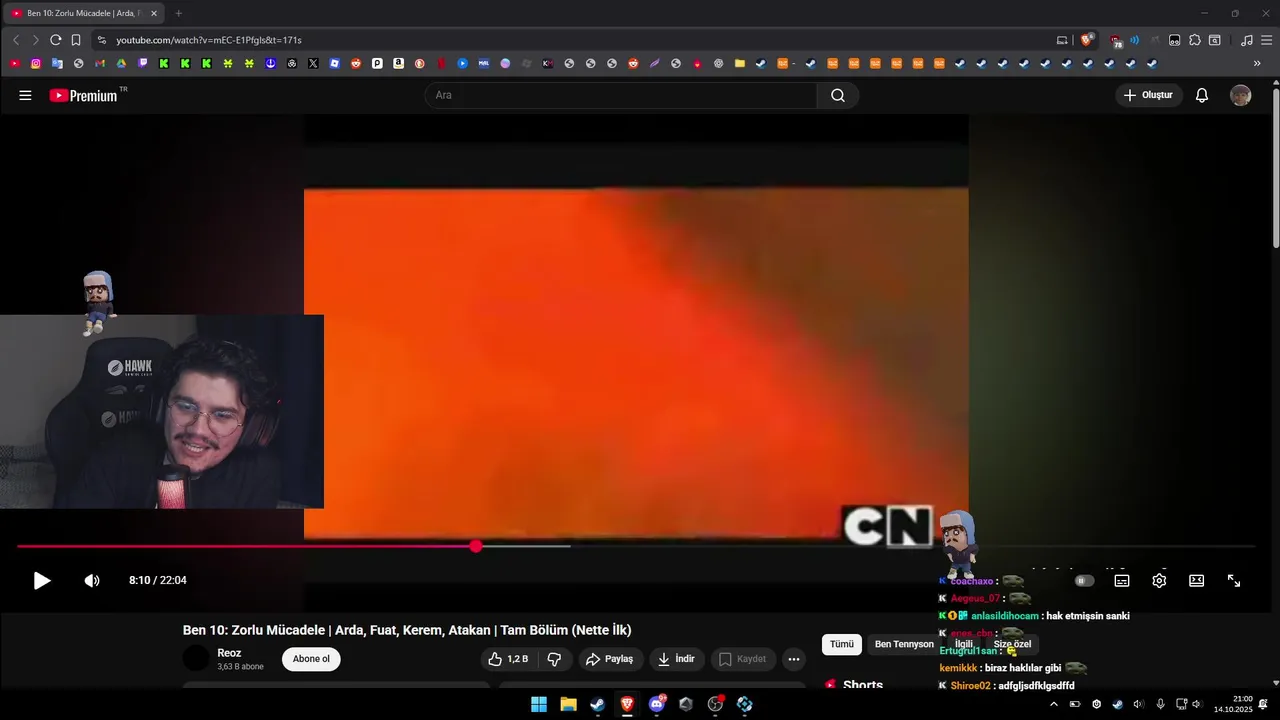Close the Ben 10 browser tab

coord(154,13)
